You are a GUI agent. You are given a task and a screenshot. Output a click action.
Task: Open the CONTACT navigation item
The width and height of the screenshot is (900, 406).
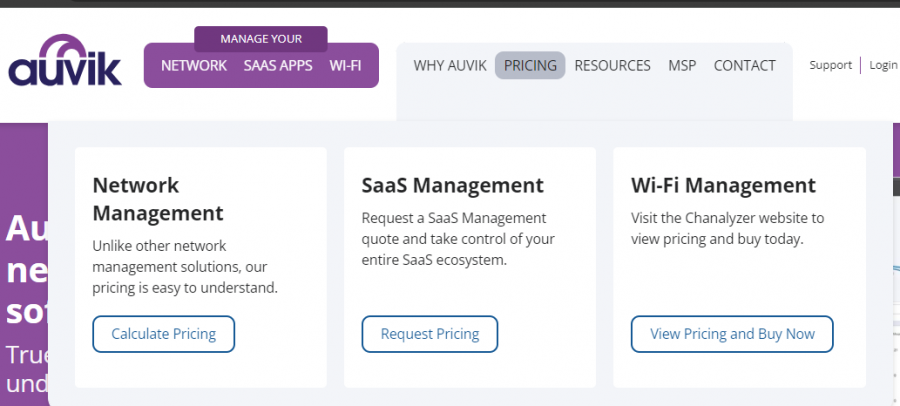pyautogui.click(x=744, y=65)
